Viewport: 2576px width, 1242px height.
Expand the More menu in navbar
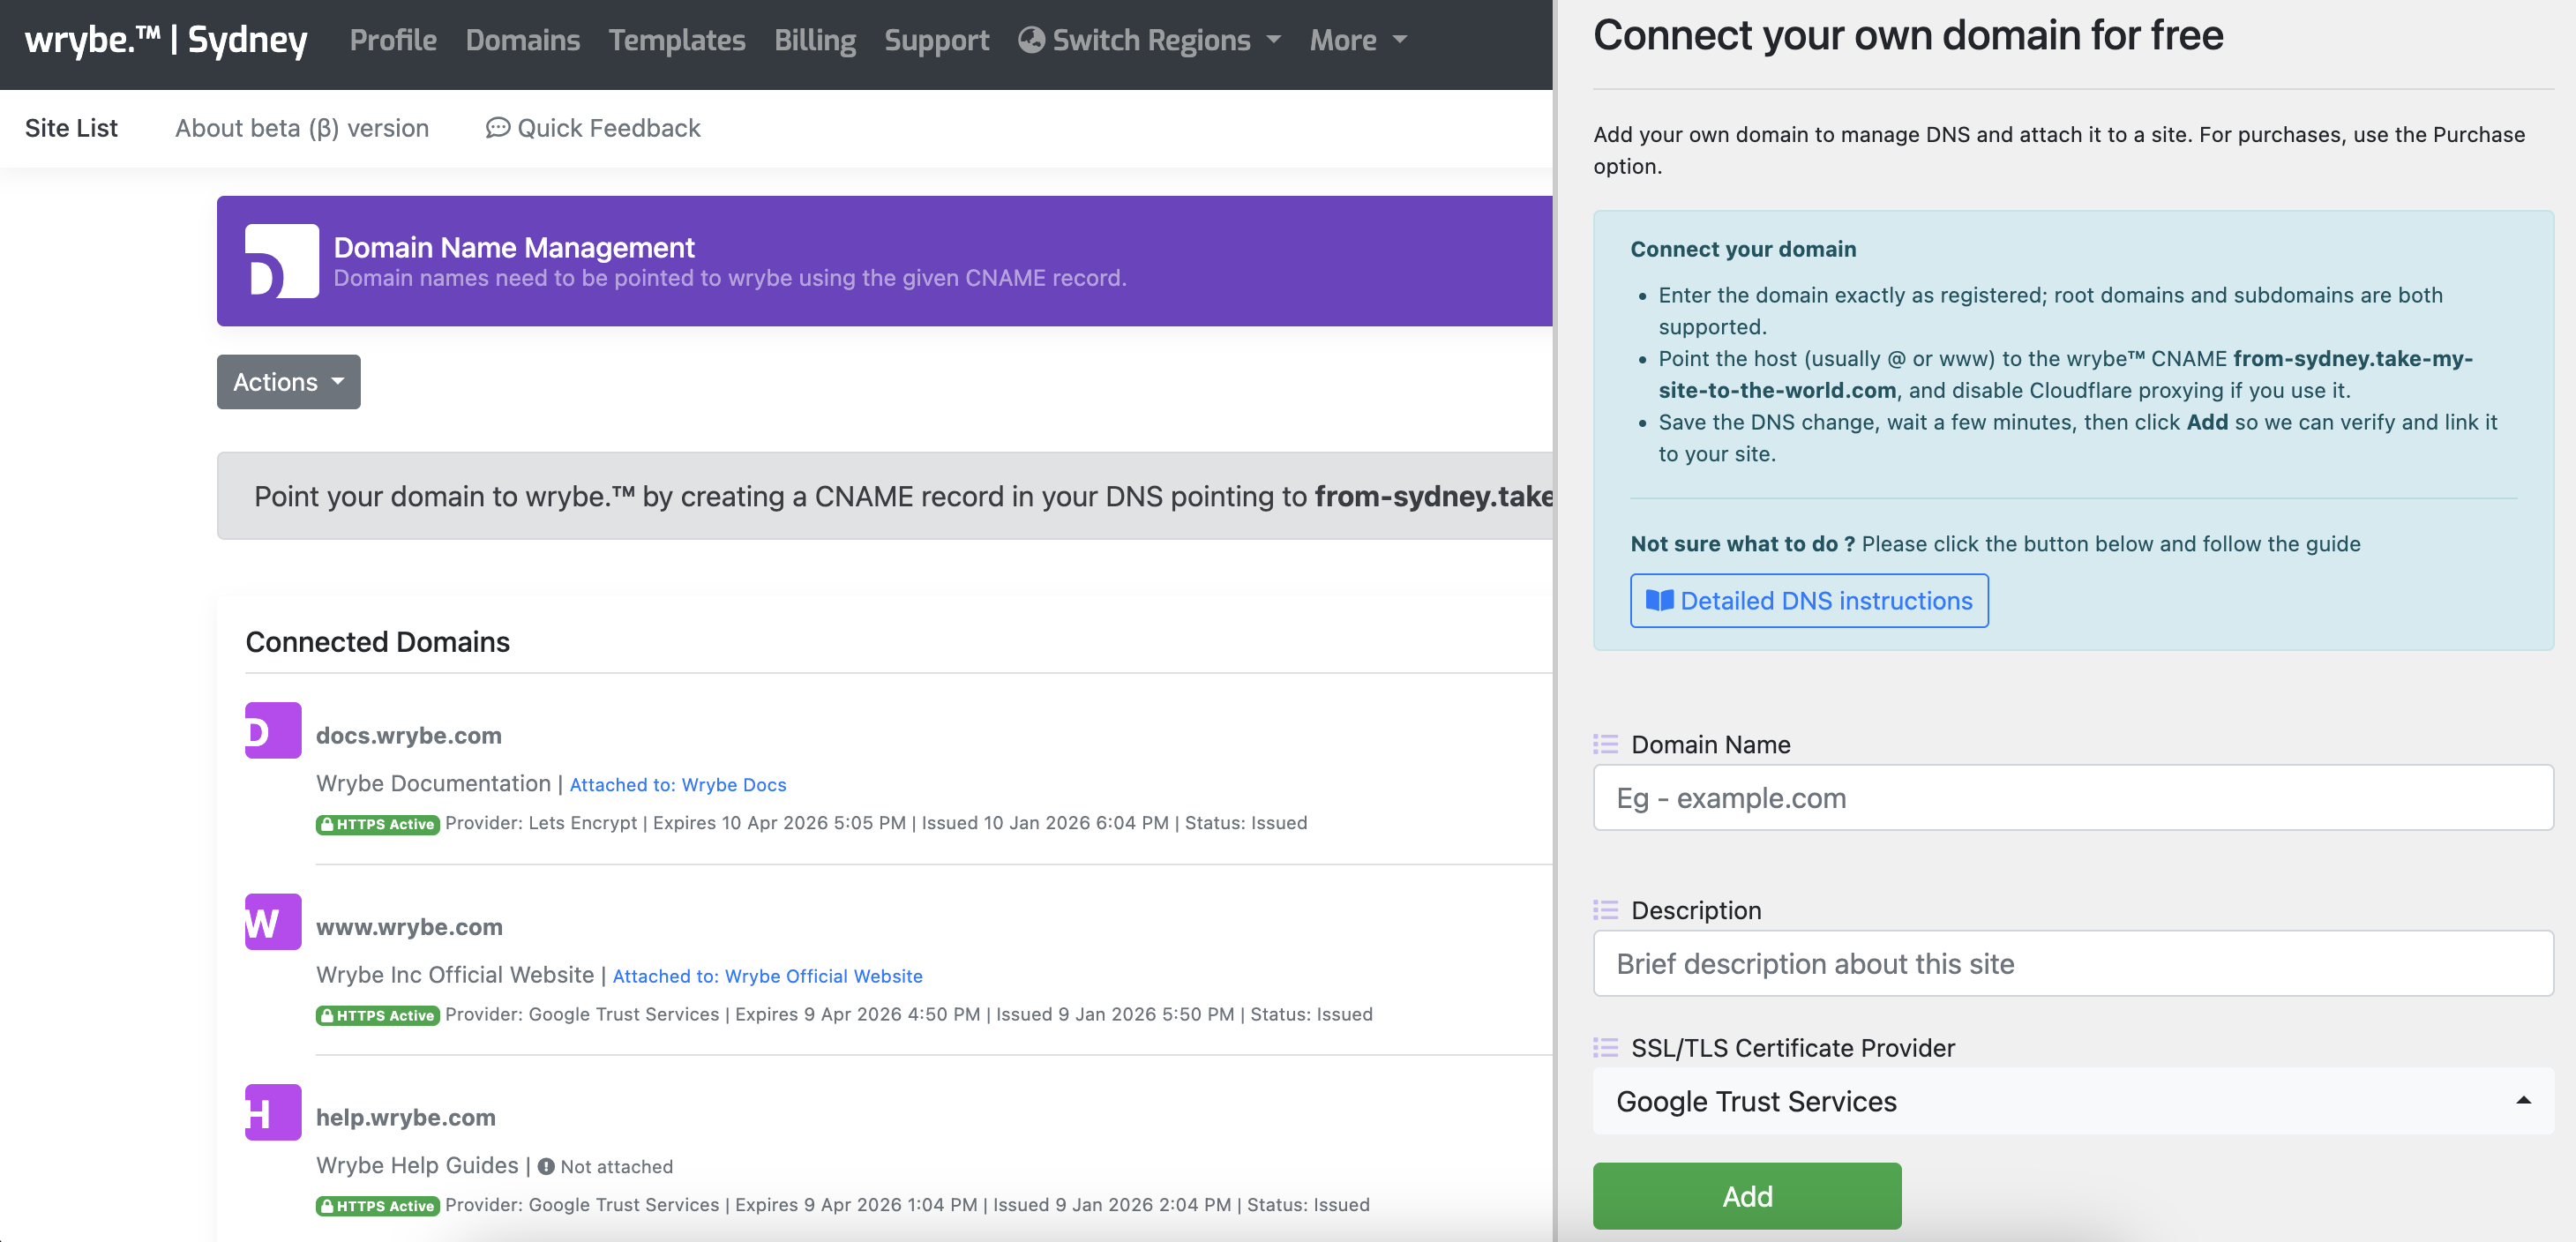pos(1357,40)
